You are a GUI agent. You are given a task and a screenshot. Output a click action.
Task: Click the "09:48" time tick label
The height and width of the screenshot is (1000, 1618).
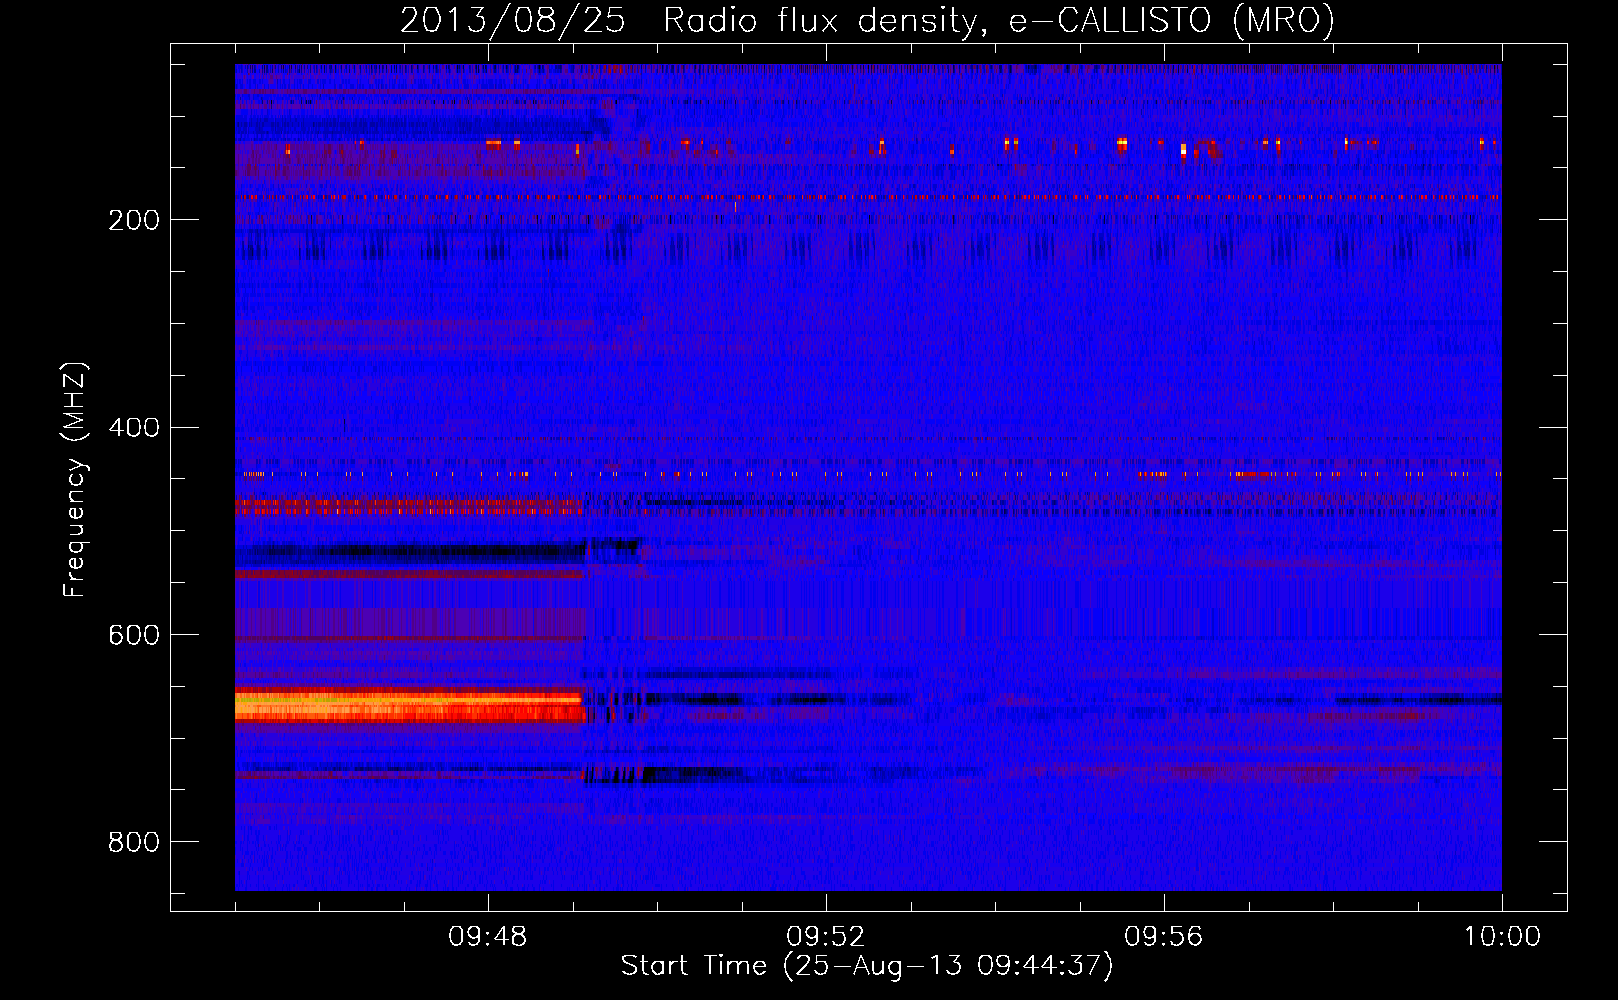(488, 937)
